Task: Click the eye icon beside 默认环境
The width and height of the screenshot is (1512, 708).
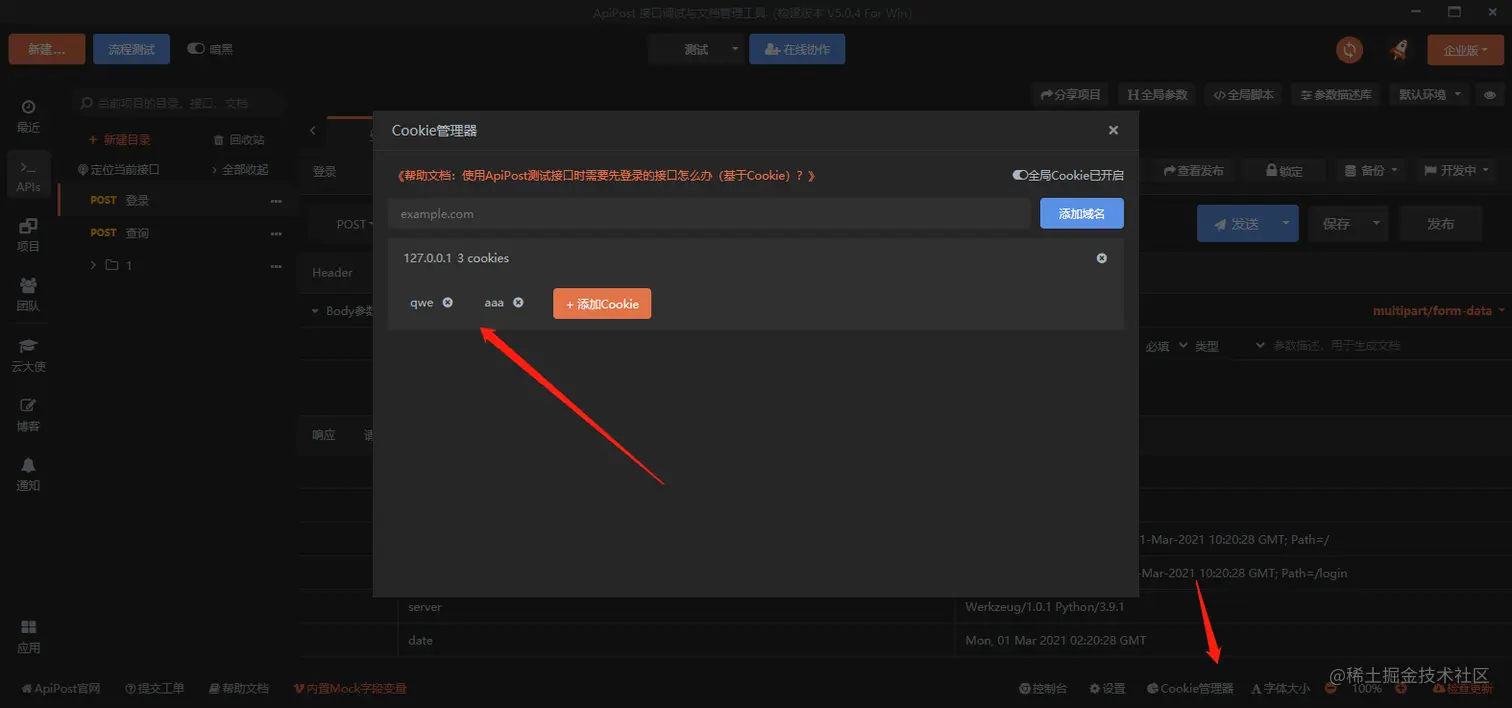Action: click(x=1490, y=94)
